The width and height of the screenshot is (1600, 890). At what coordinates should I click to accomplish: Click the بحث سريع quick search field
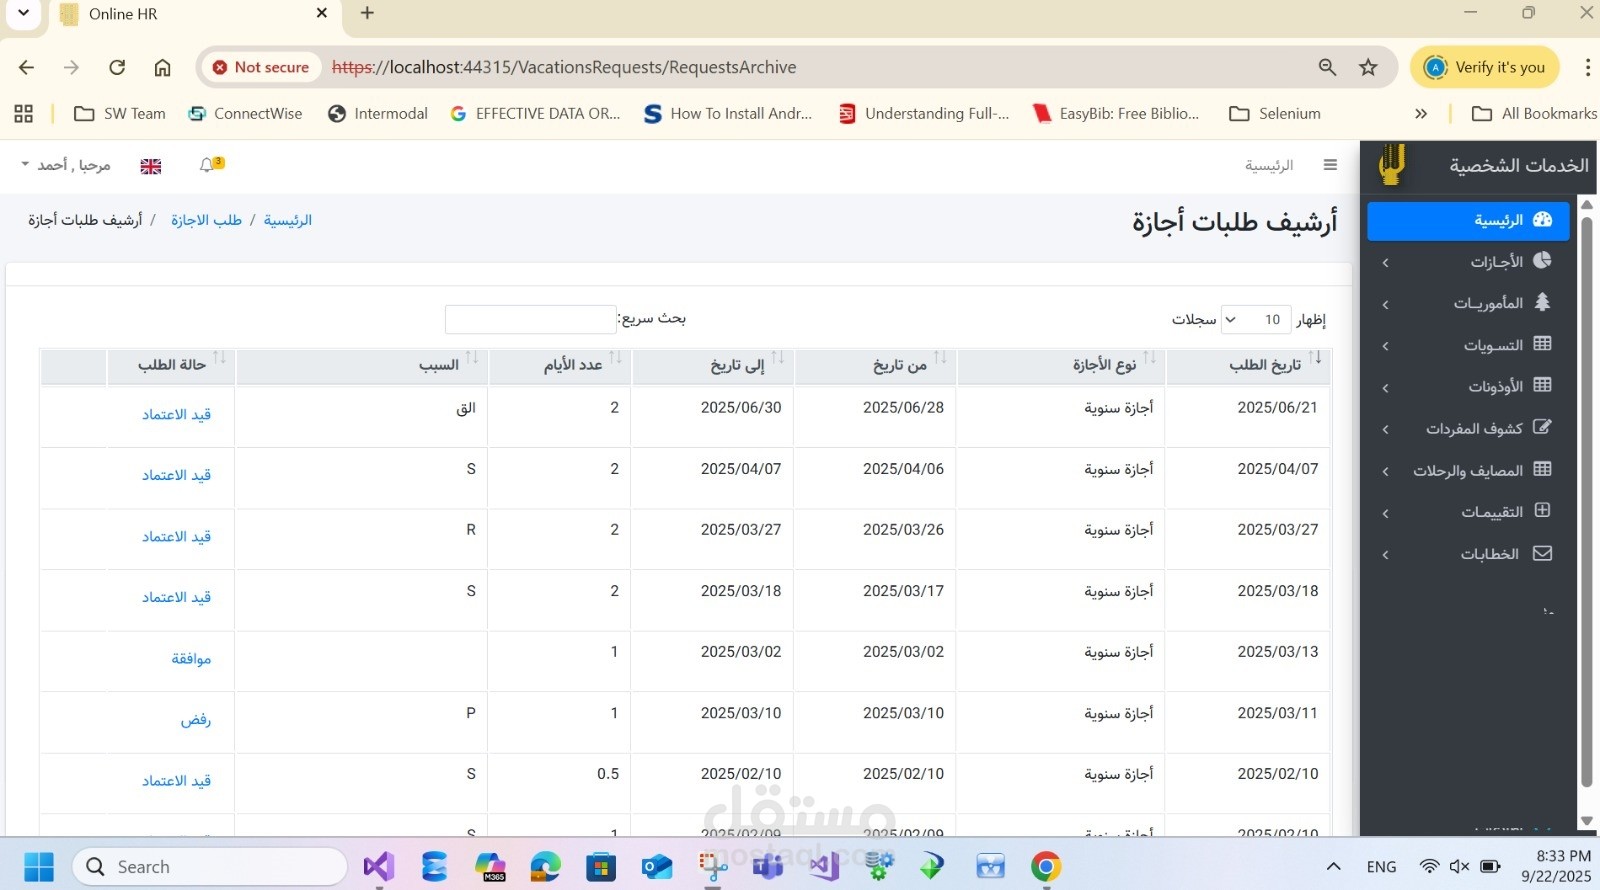(531, 320)
